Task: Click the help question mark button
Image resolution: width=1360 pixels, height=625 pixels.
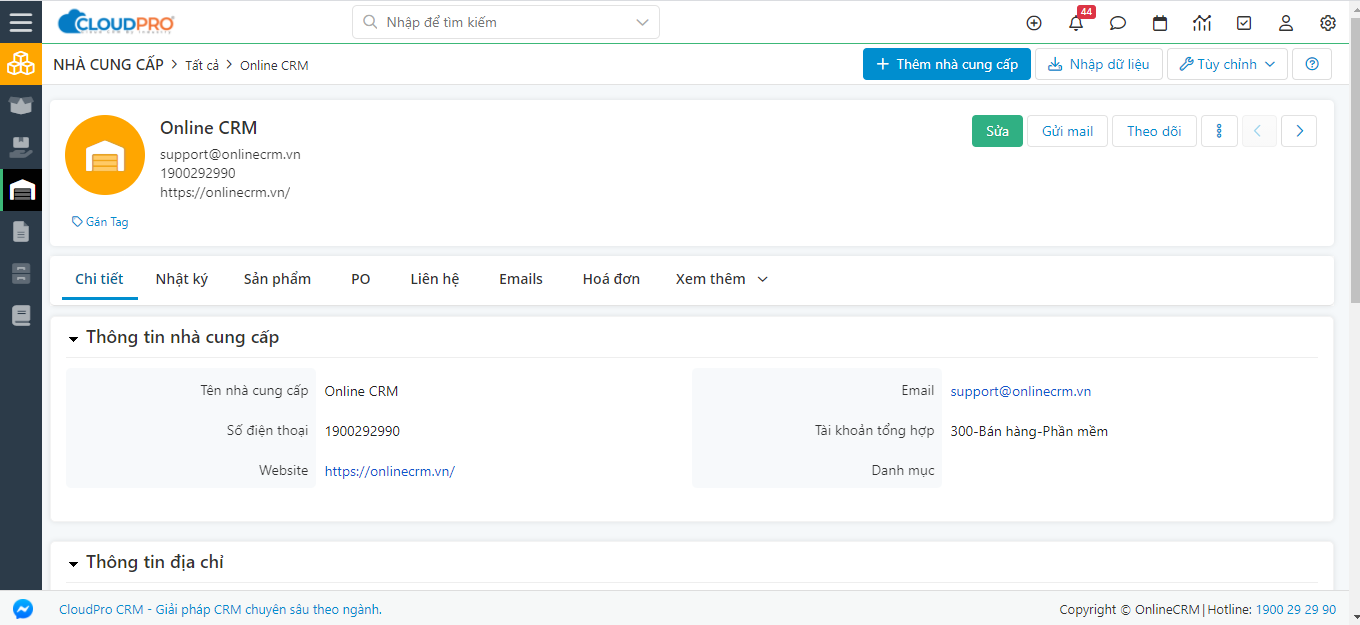Action: point(1312,64)
